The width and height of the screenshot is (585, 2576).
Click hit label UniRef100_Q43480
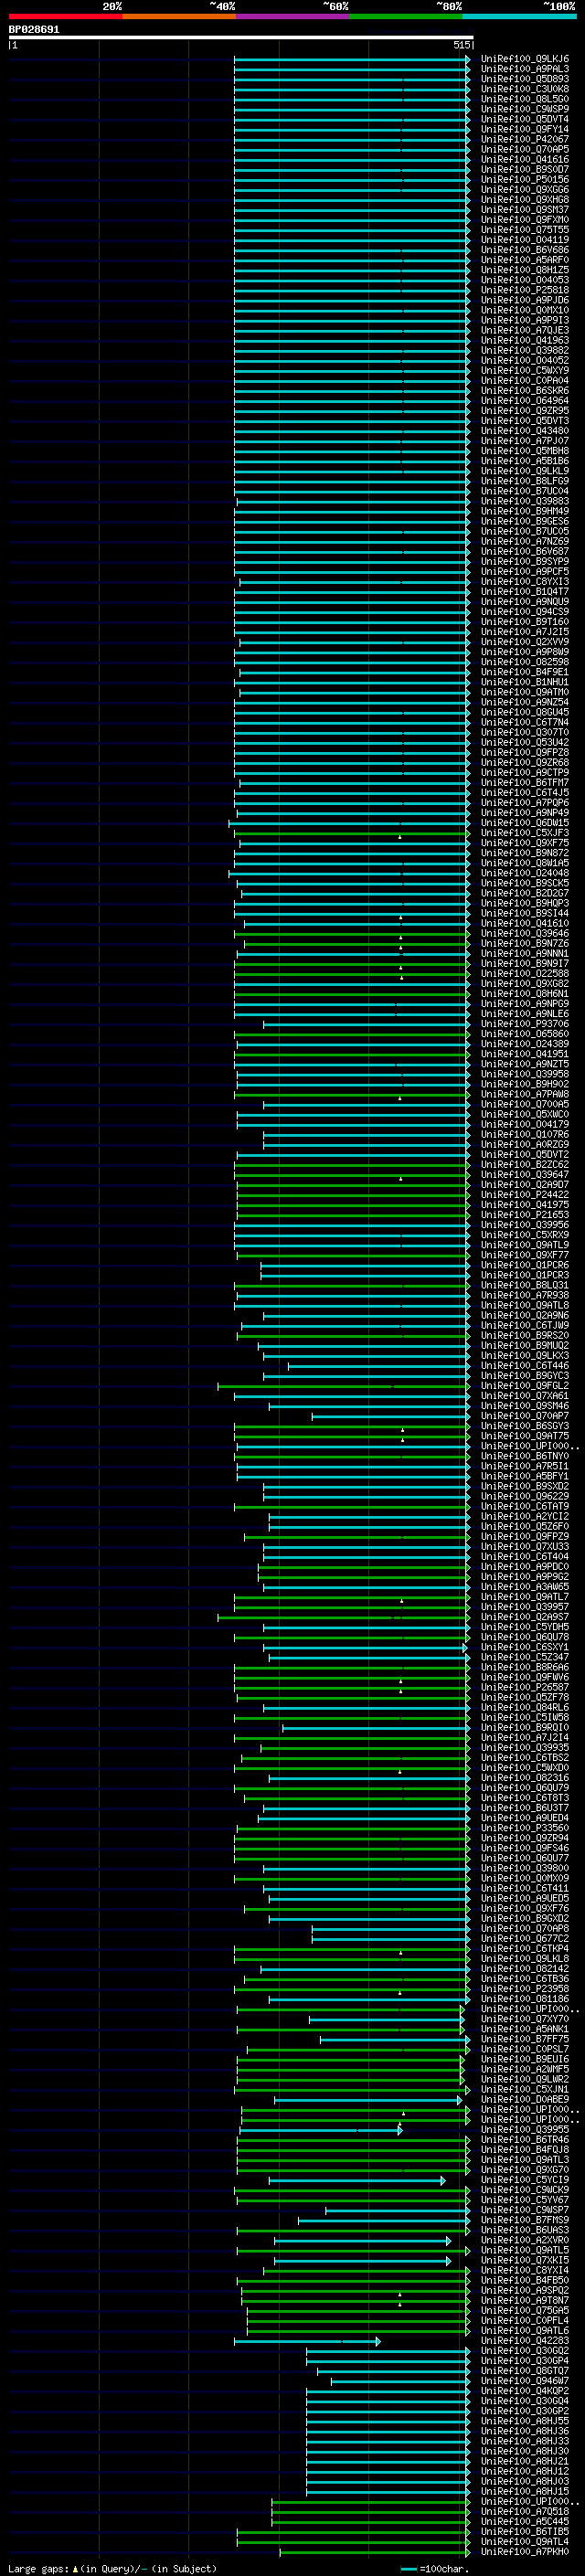[x=525, y=431]
